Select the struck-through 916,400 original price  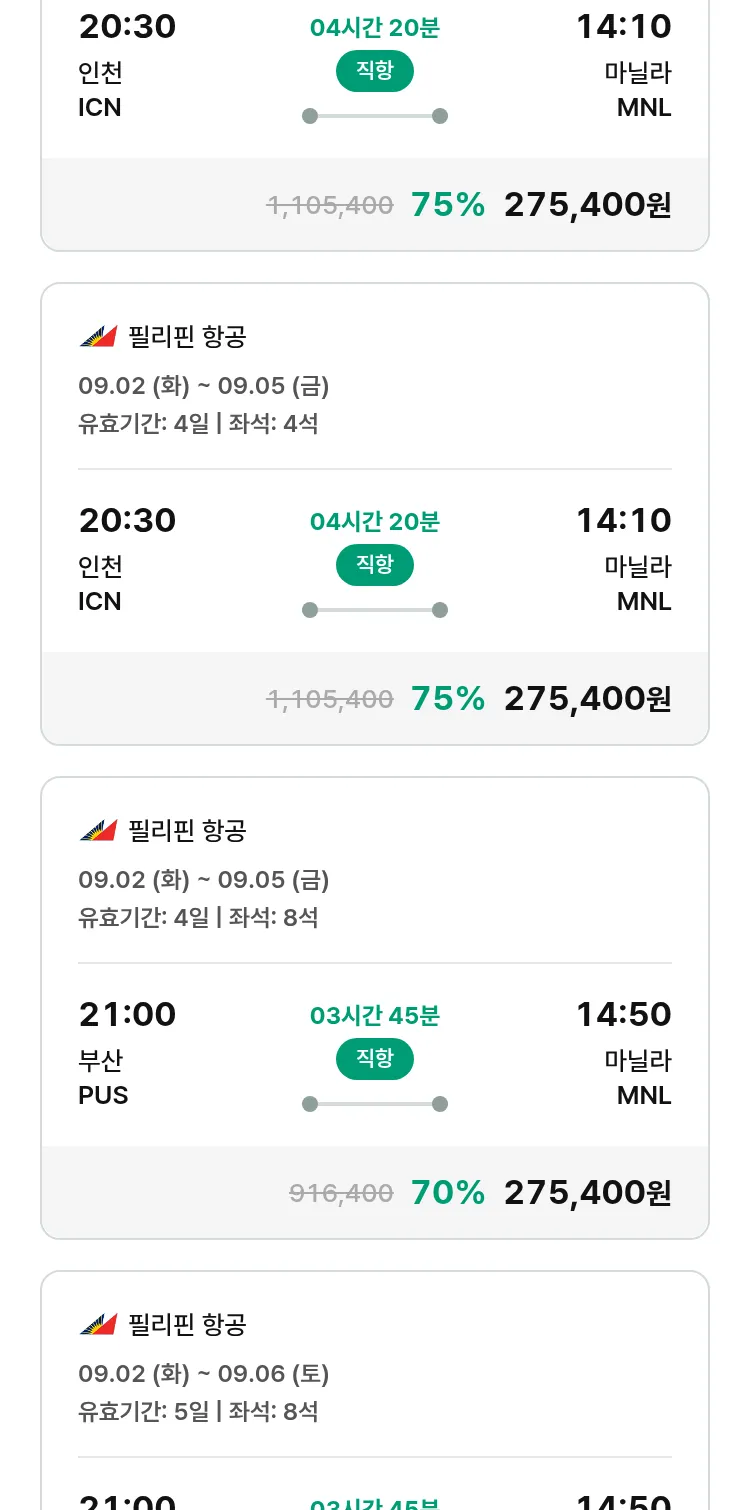341,1193
